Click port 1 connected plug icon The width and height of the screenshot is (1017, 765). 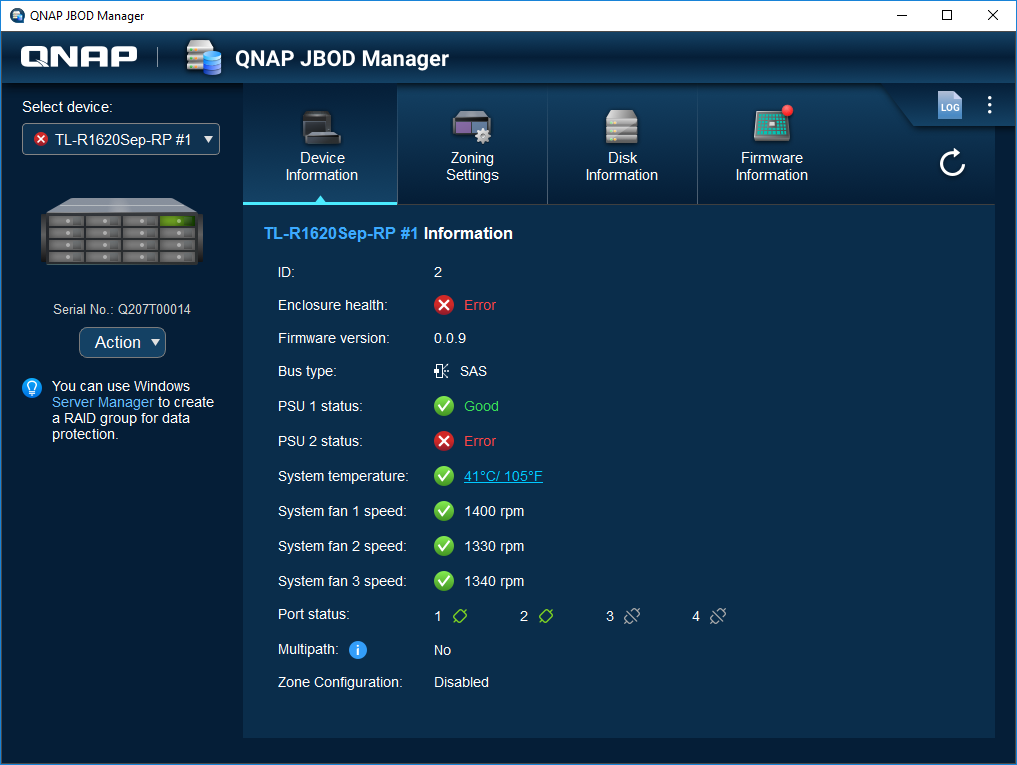[460, 616]
